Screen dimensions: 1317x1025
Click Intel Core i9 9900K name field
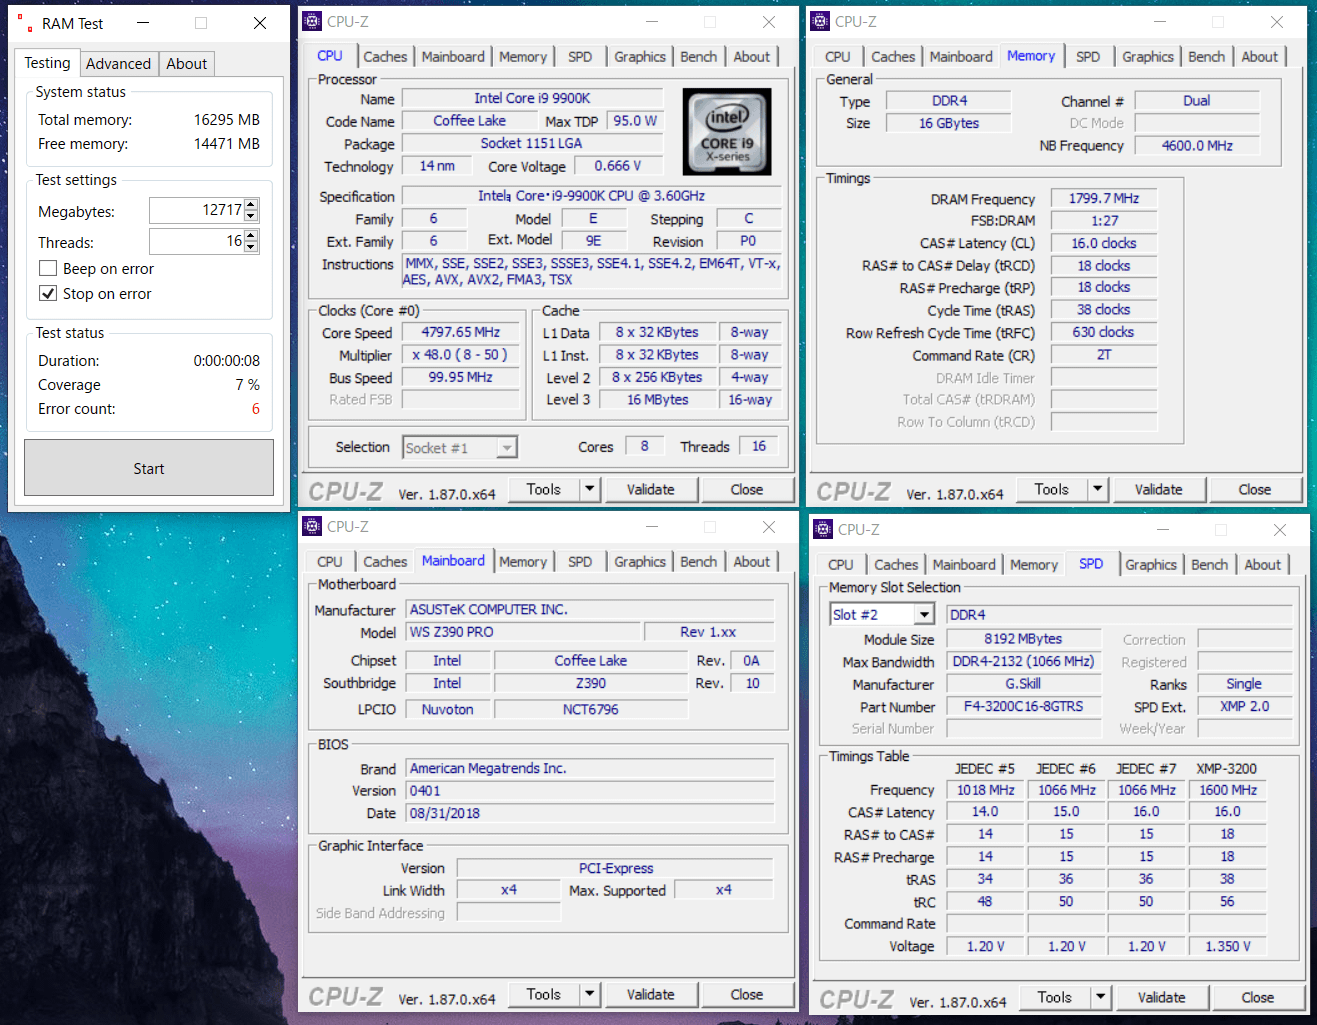(532, 99)
